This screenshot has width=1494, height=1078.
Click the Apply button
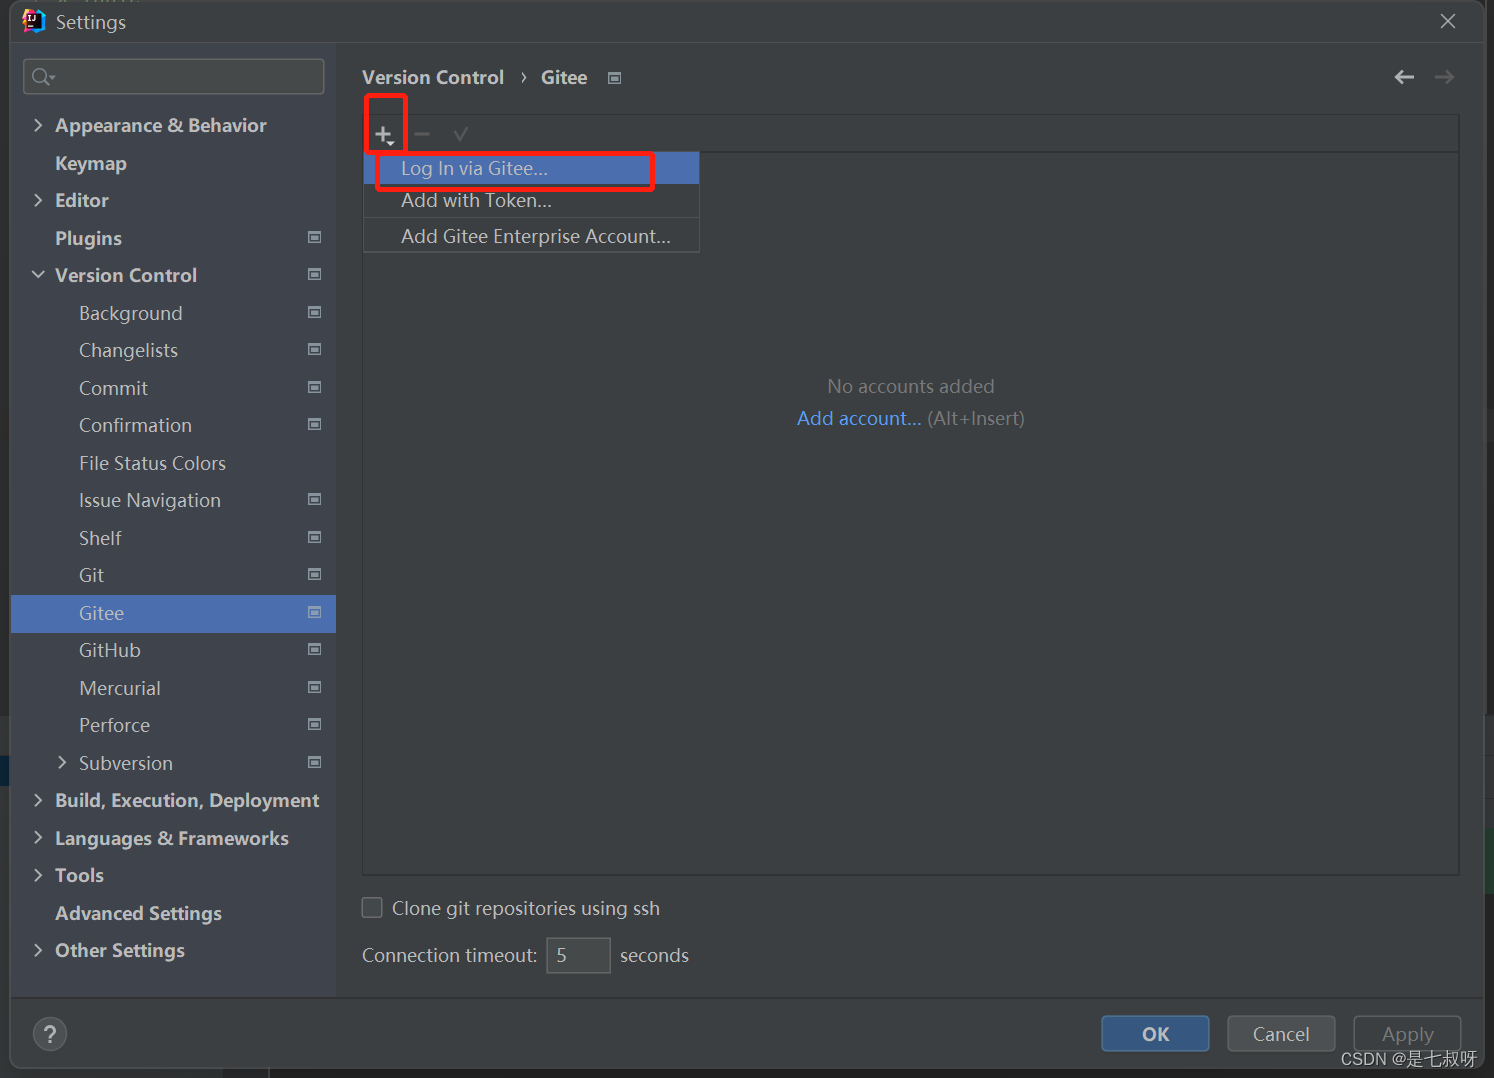(x=1407, y=1034)
